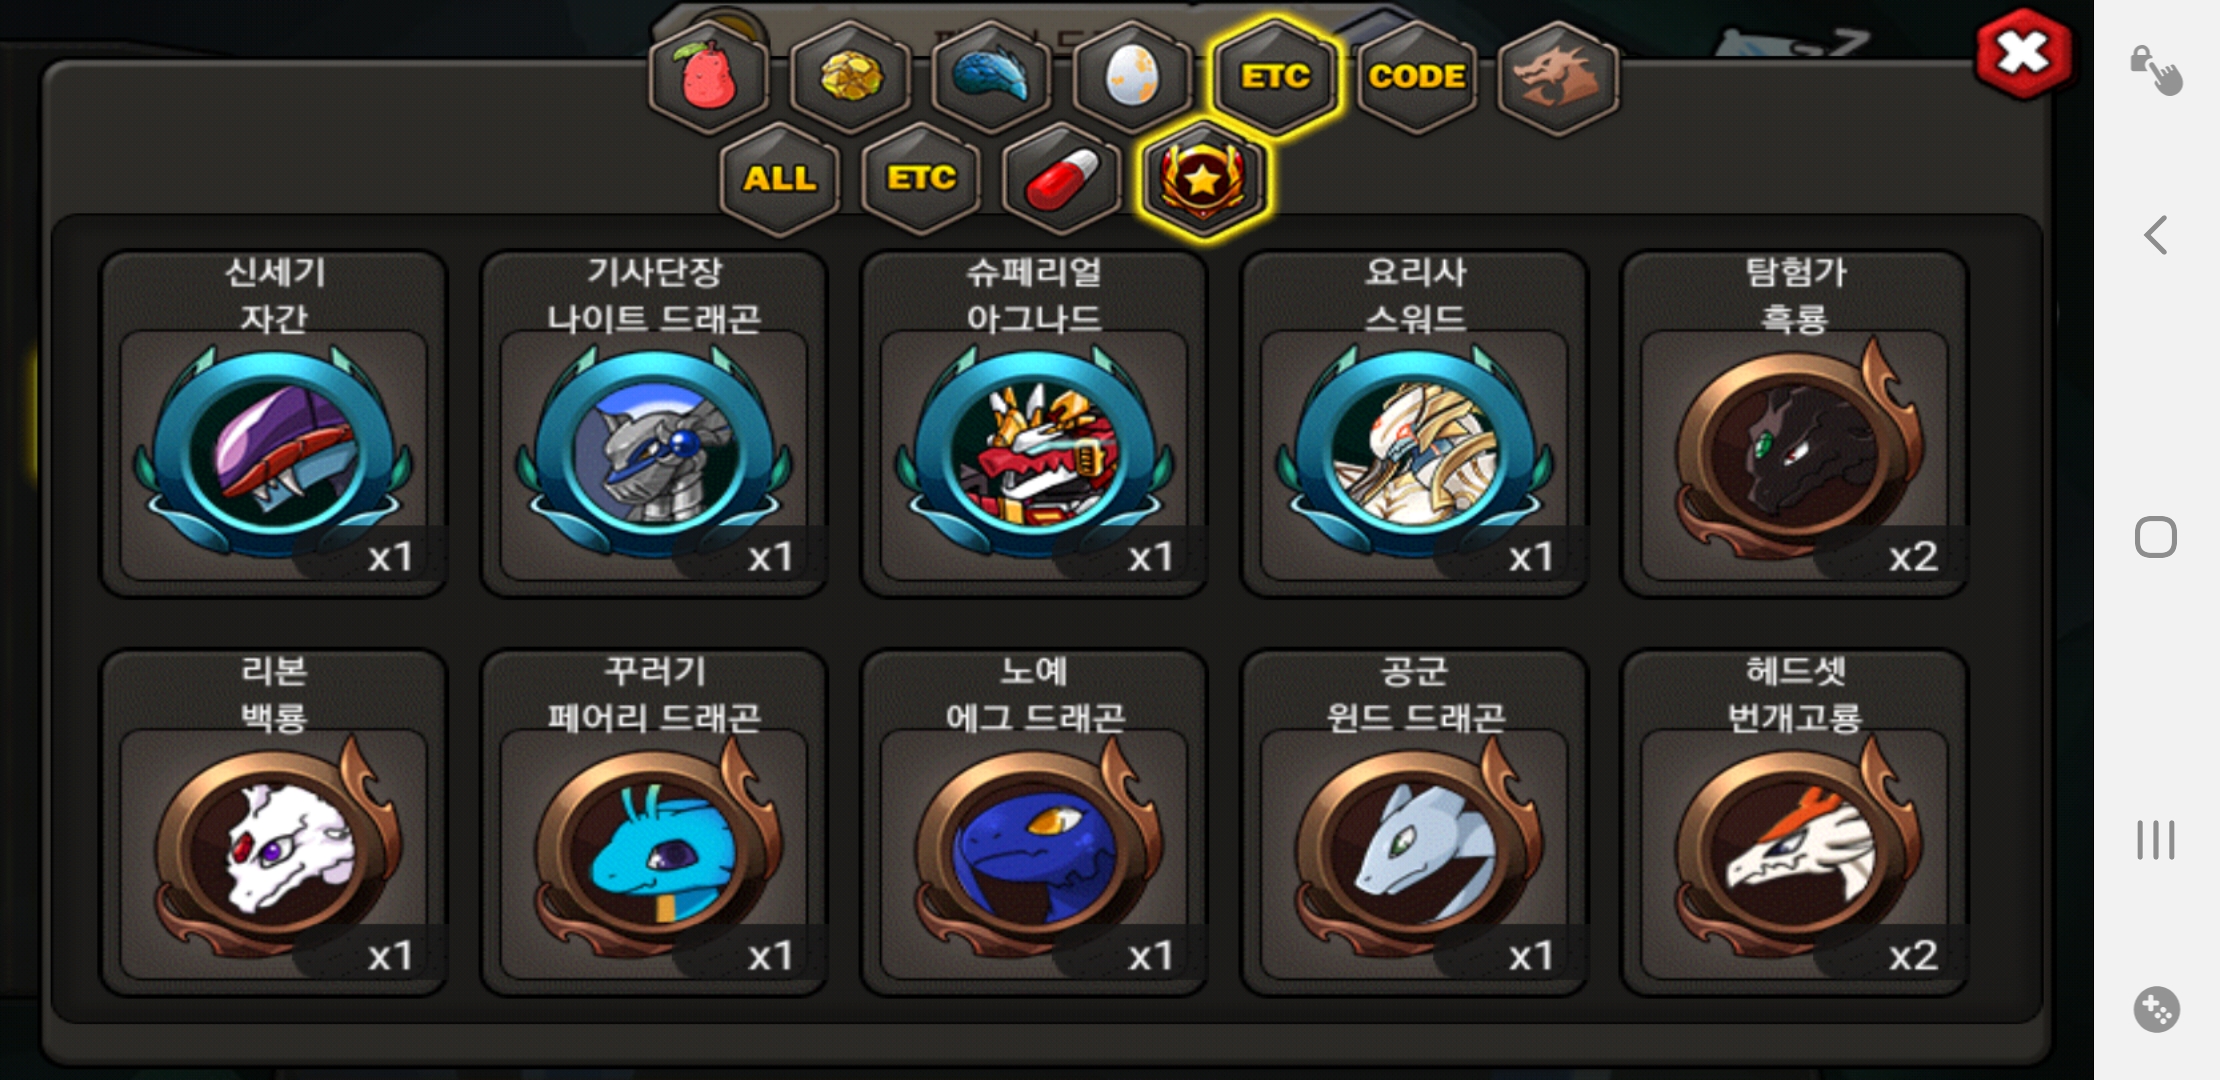Select the red pill capsule filter
The image size is (2220, 1080).
[1062, 179]
